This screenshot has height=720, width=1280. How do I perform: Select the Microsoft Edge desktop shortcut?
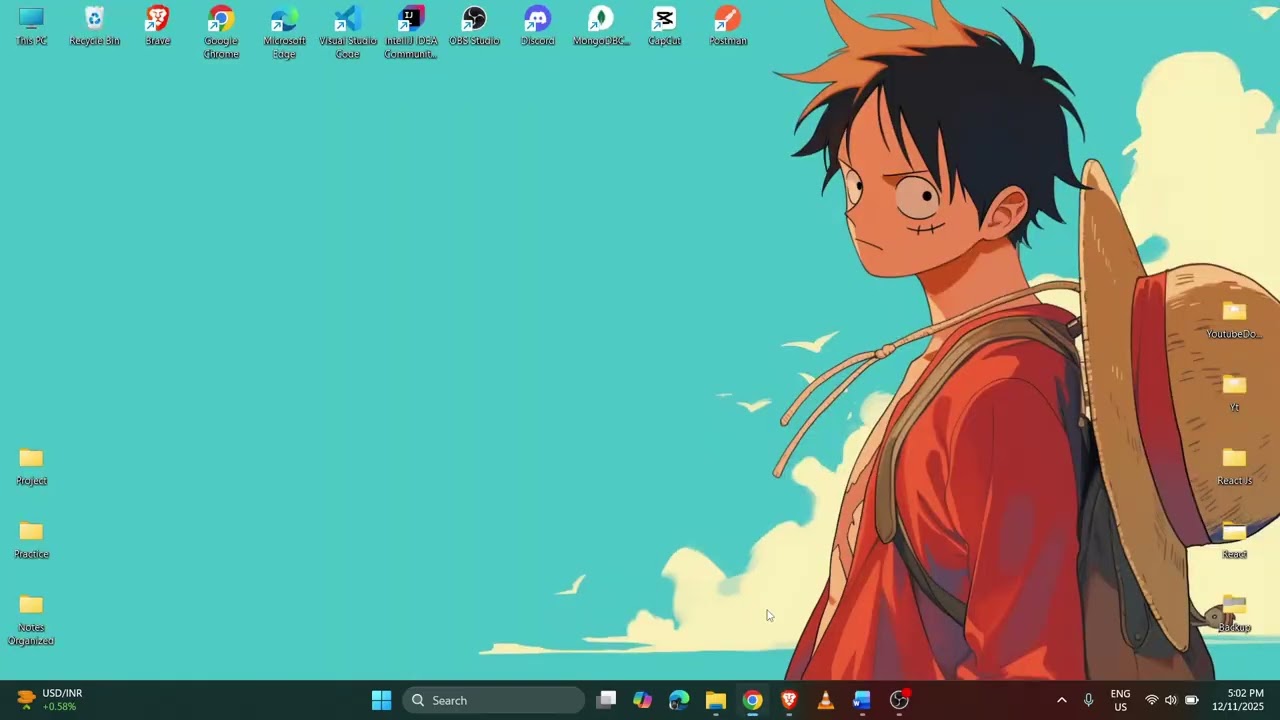coord(284,33)
